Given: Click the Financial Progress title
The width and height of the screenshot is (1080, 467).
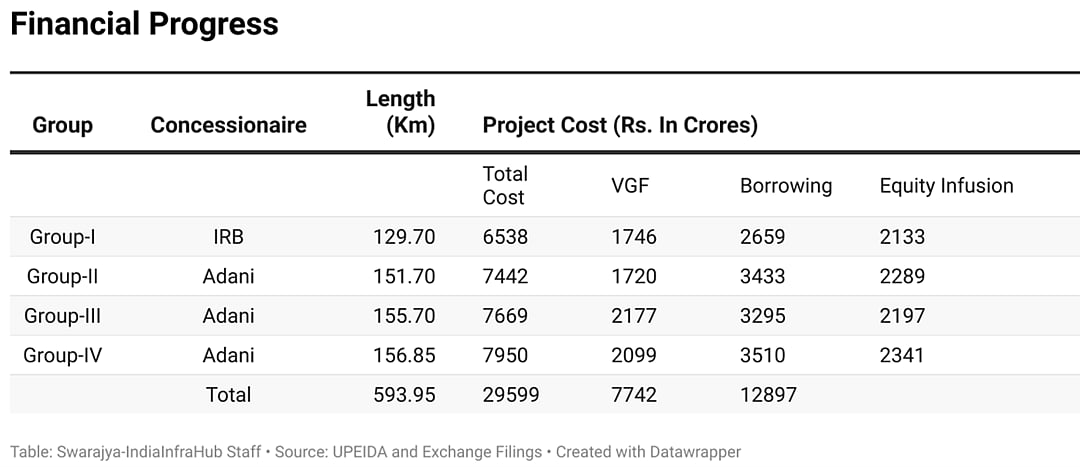Looking at the screenshot, I should pos(144,24).
